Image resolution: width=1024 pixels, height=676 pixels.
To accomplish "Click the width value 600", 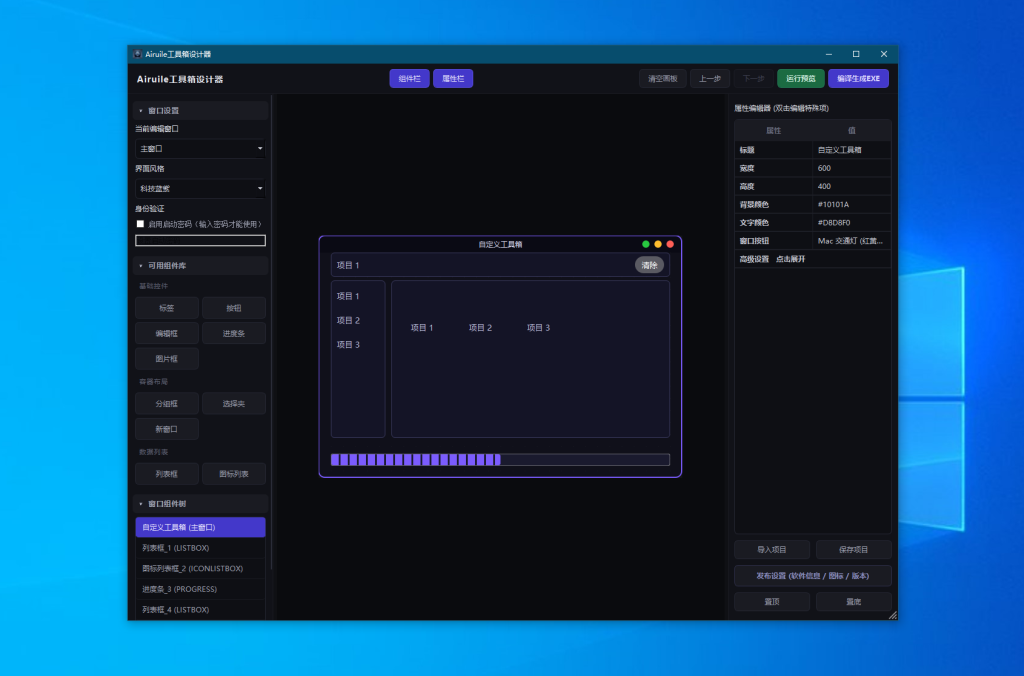I will tap(852, 168).
